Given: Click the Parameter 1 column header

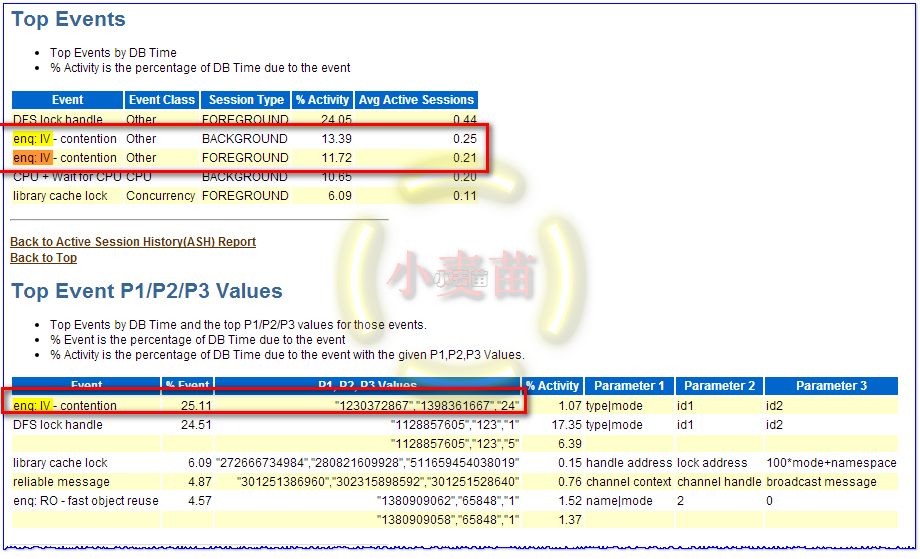Looking at the screenshot, I should point(629,386).
